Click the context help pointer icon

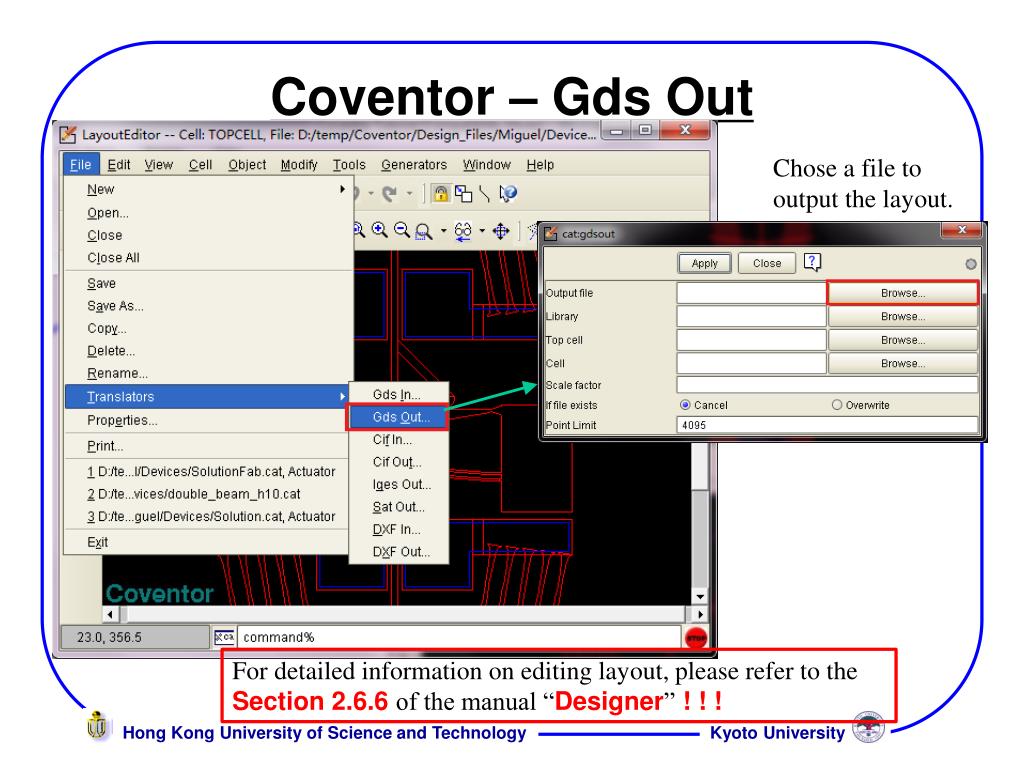(507, 193)
